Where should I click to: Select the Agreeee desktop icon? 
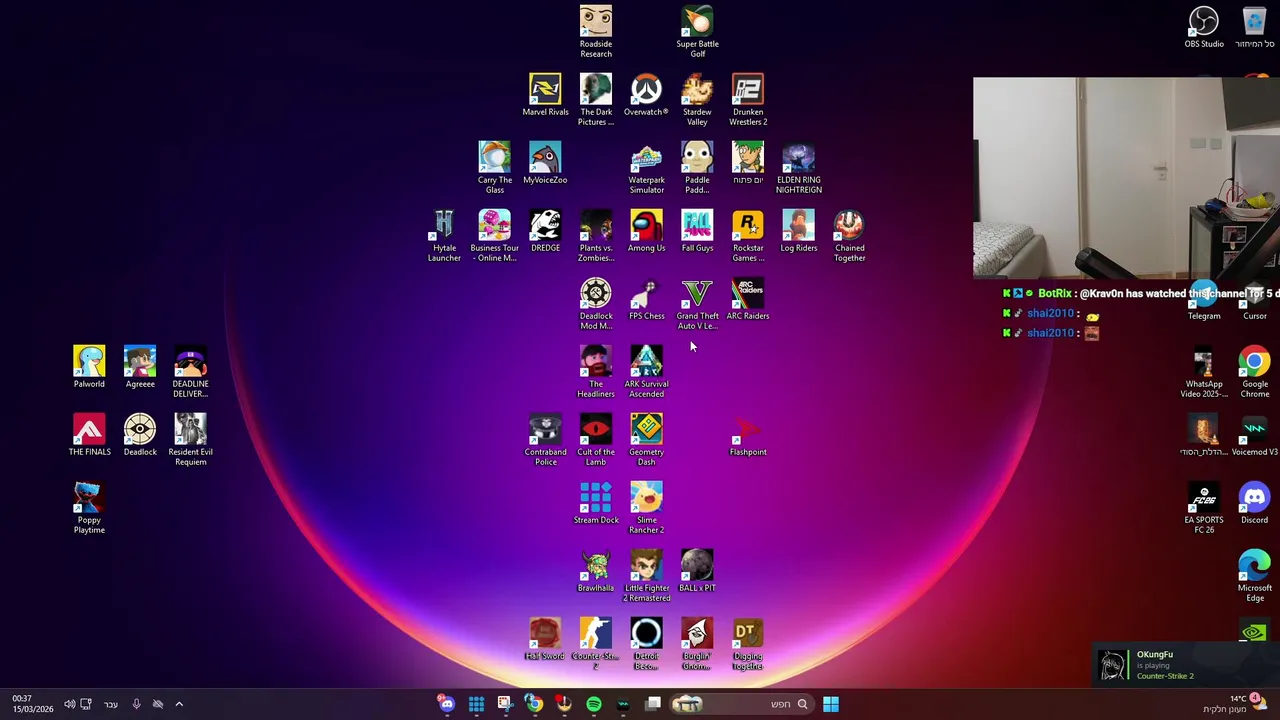[140, 367]
